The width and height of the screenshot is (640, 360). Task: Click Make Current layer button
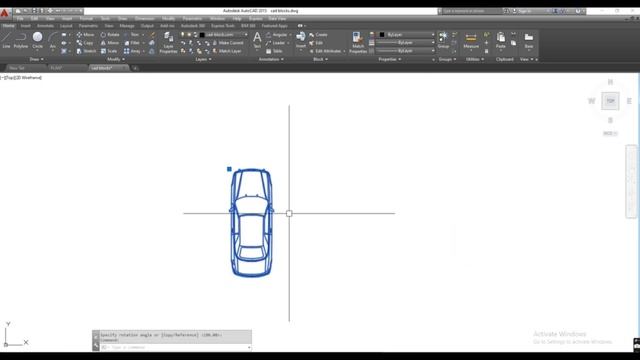[228, 43]
